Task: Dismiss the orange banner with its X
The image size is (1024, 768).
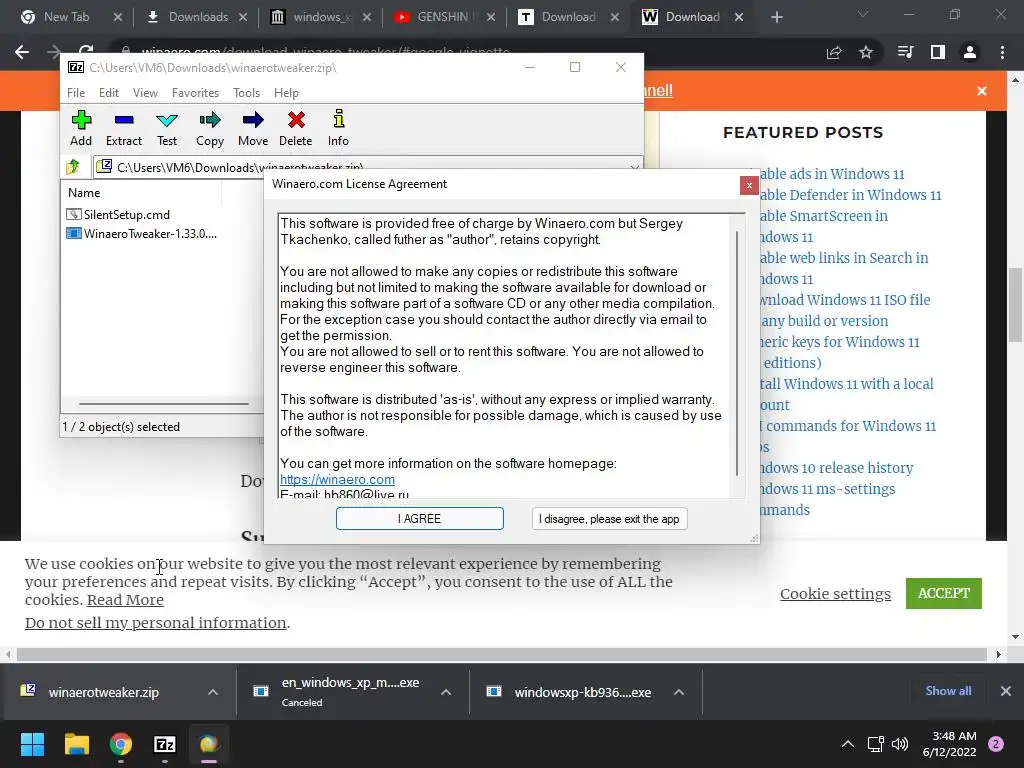Action: [x=982, y=91]
